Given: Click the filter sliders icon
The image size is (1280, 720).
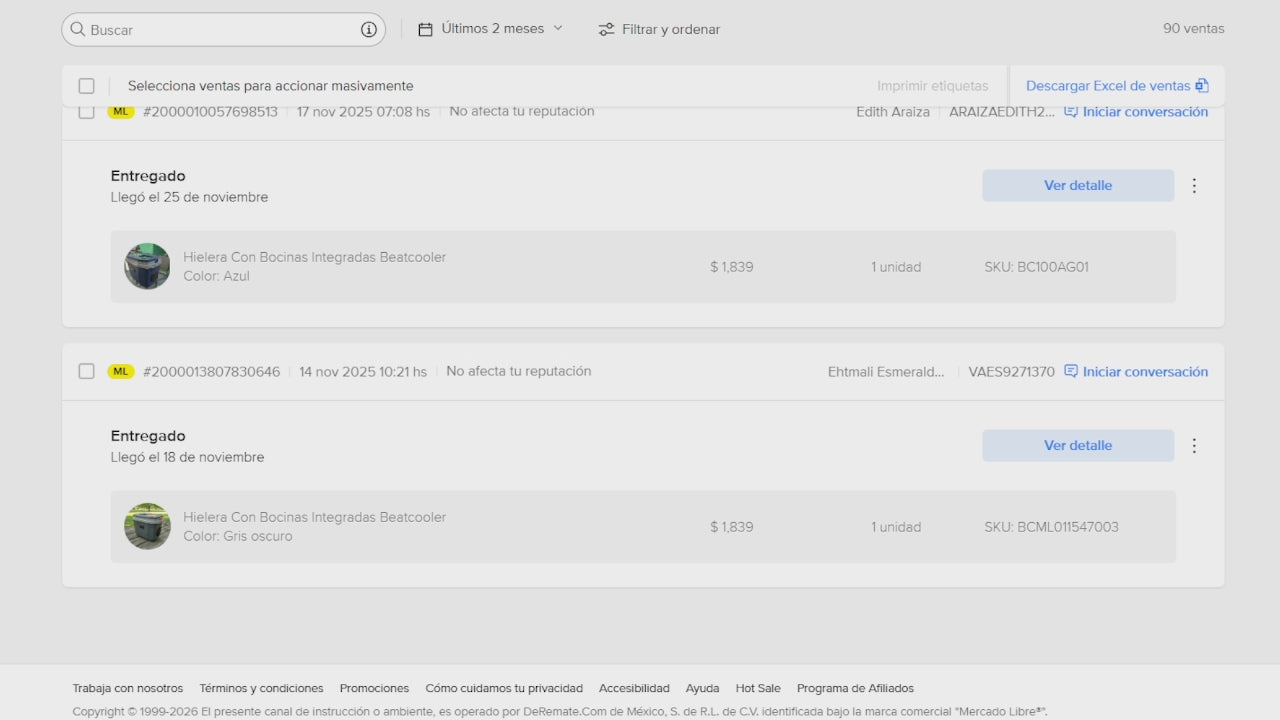Looking at the screenshot, I should (x=606, y=30).
